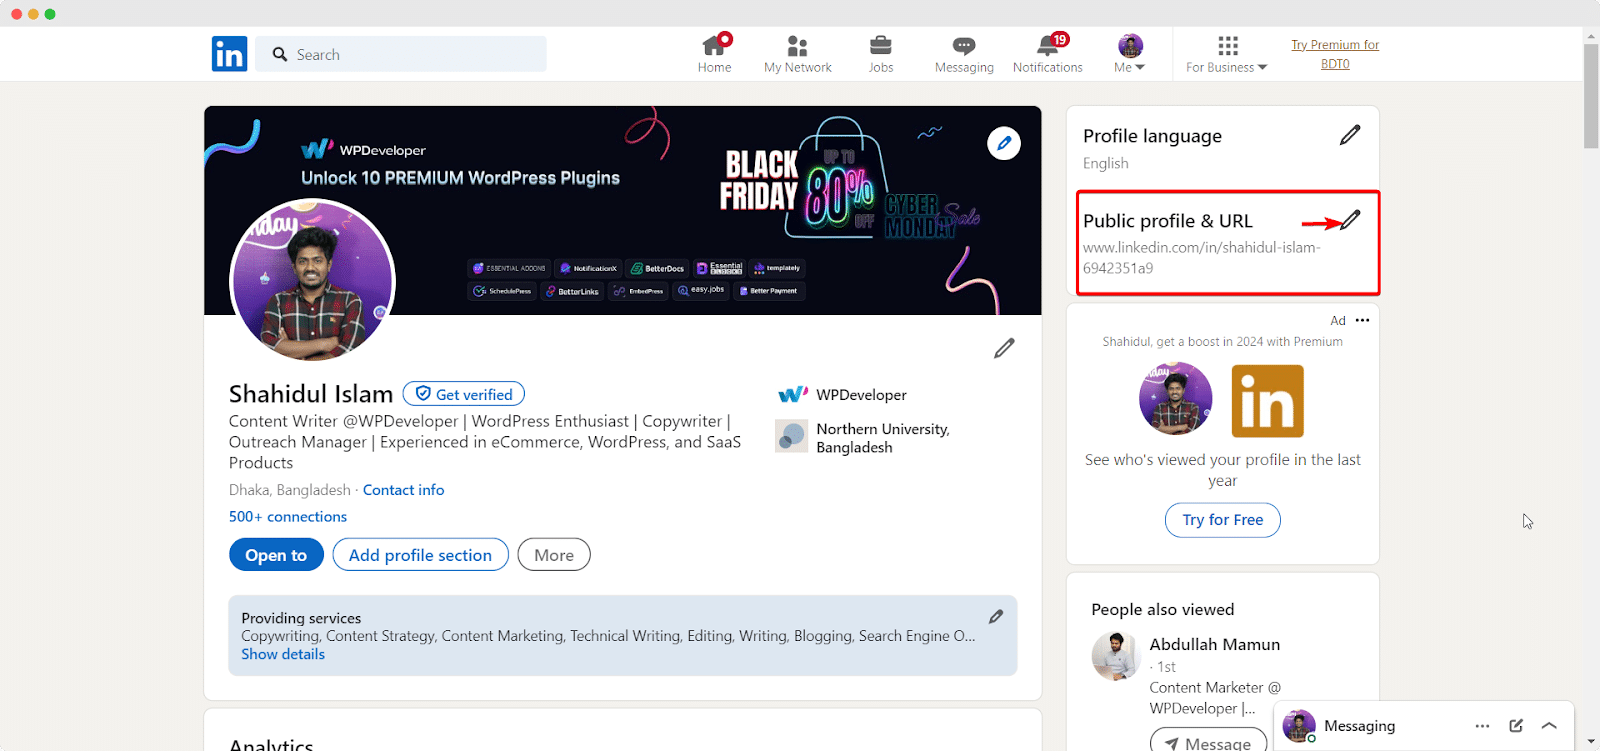1600x751 pixels.
Task: Open the ad options three-dot menu
Action: [x=1362, y=320]
